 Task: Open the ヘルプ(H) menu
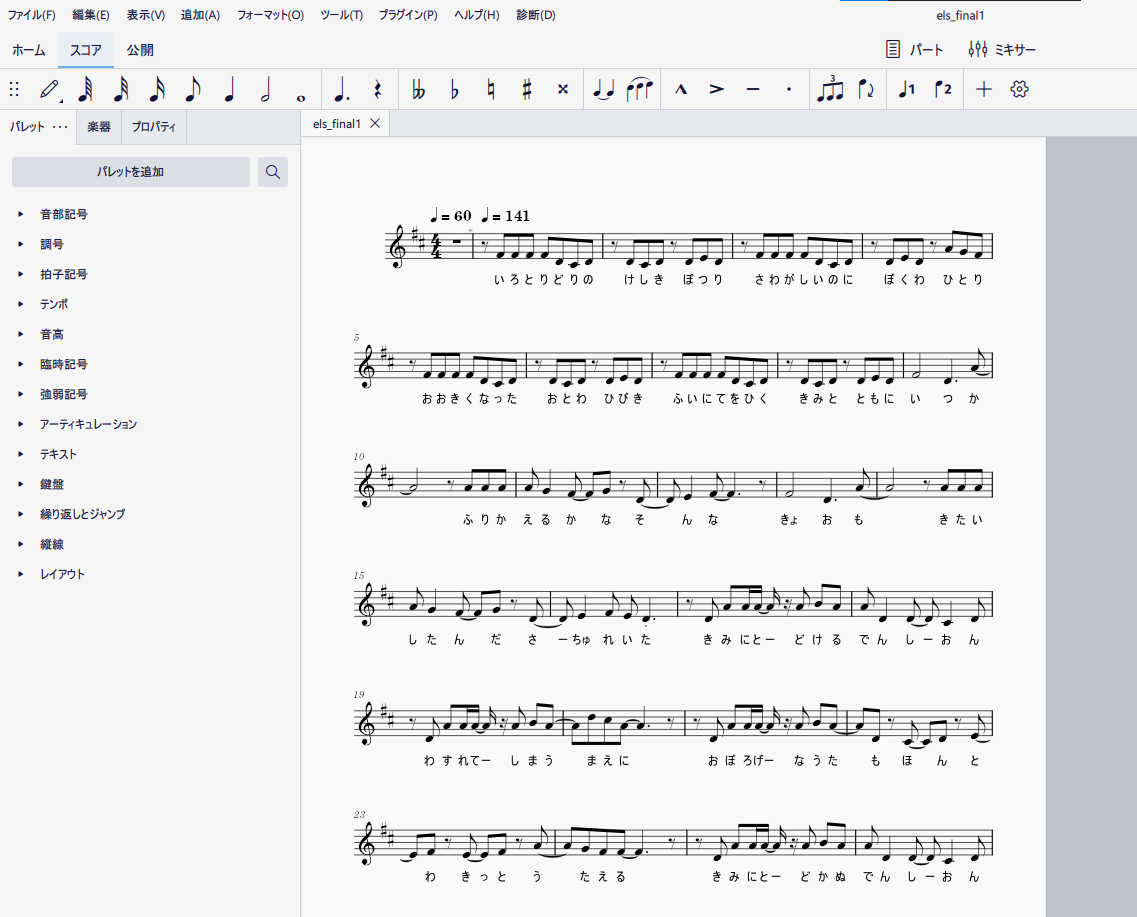476,14
